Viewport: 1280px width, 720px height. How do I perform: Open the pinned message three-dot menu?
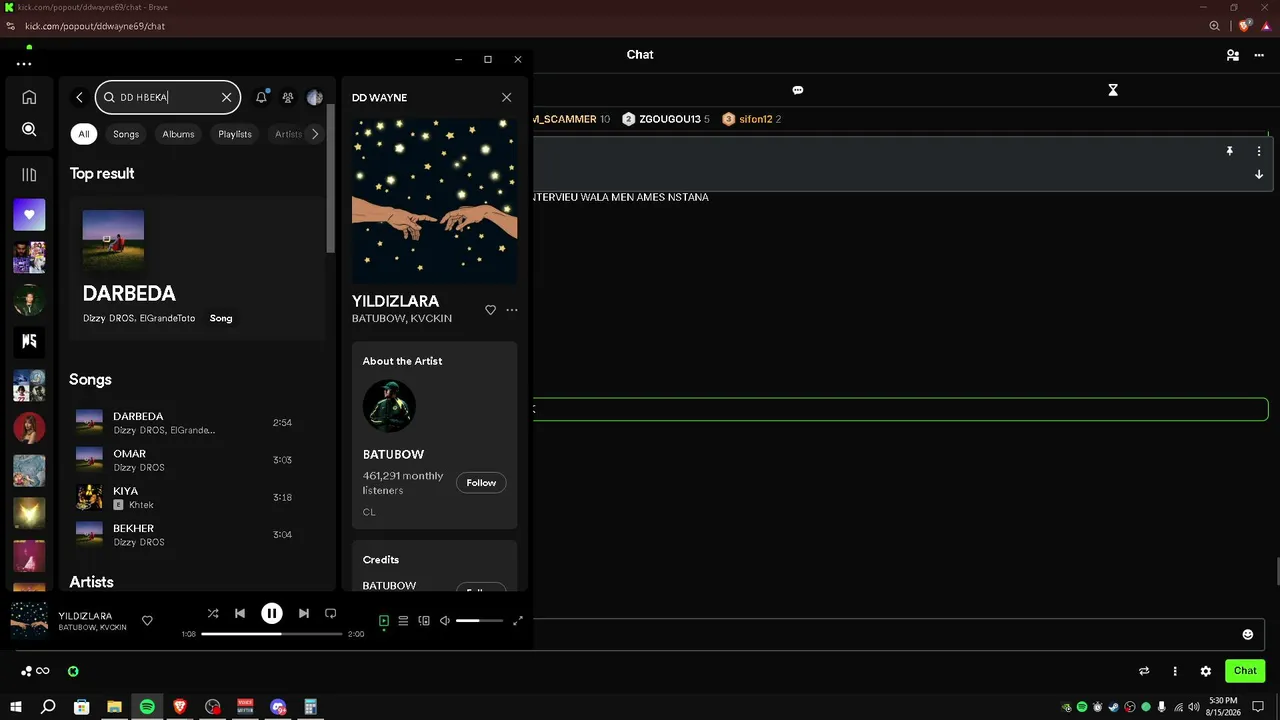[x=1259, y=151]
